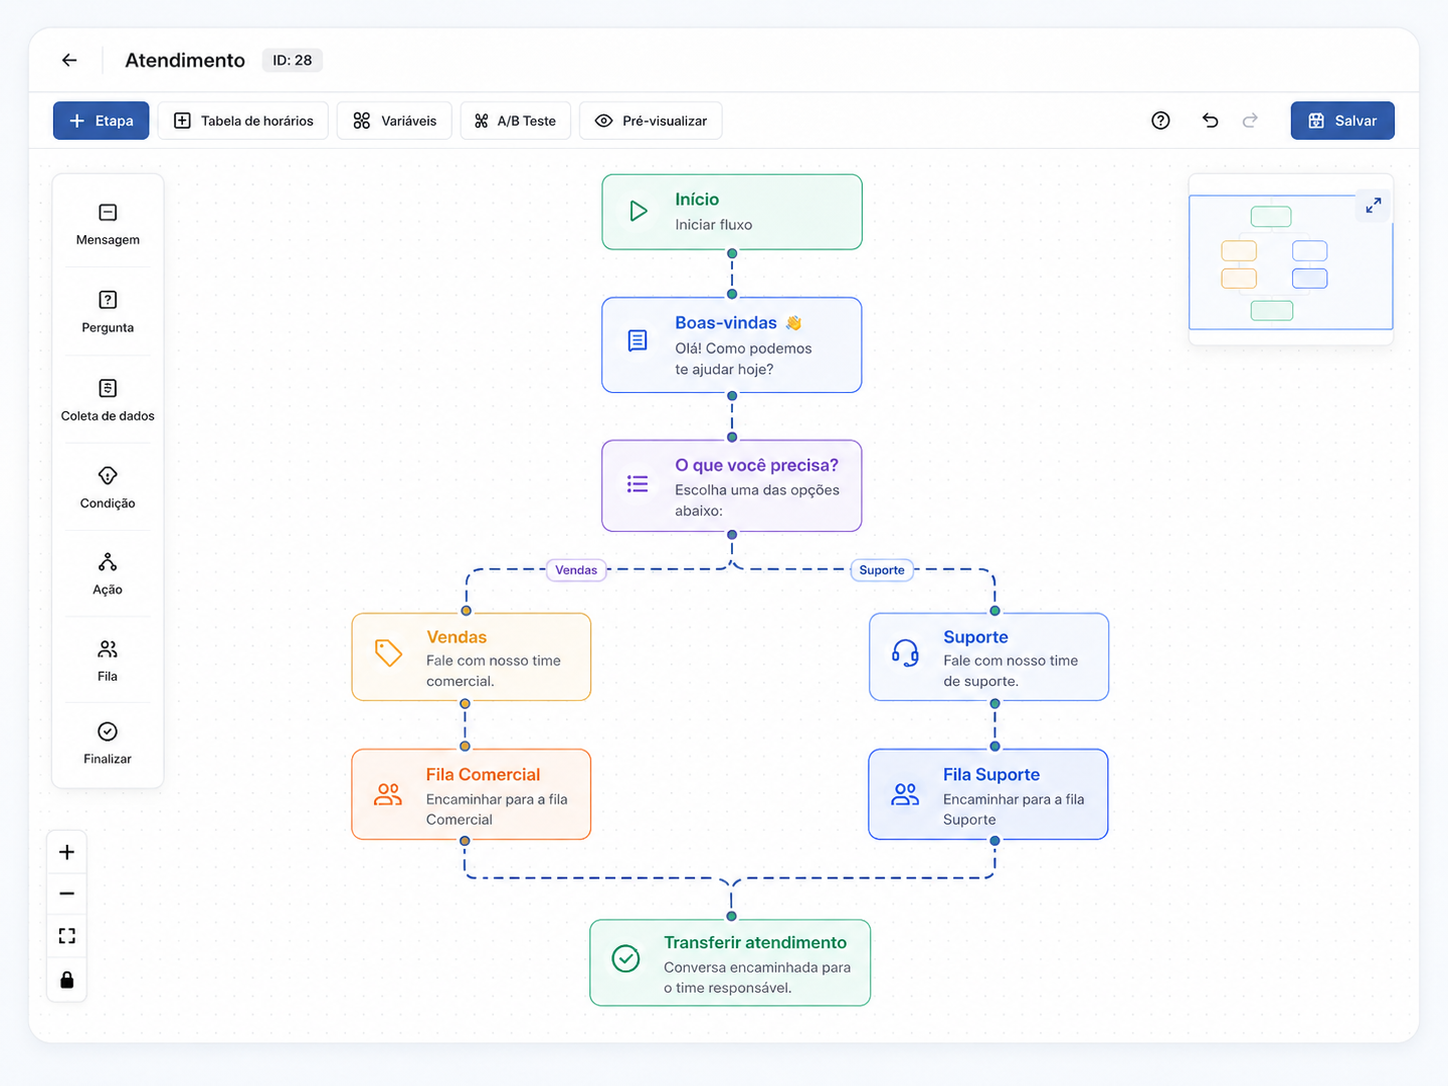The width and height of the screenshot is (1448, 1086).
Task: Zoom out with the minus button
Action: pyautogui.click(x=67, y=894)
